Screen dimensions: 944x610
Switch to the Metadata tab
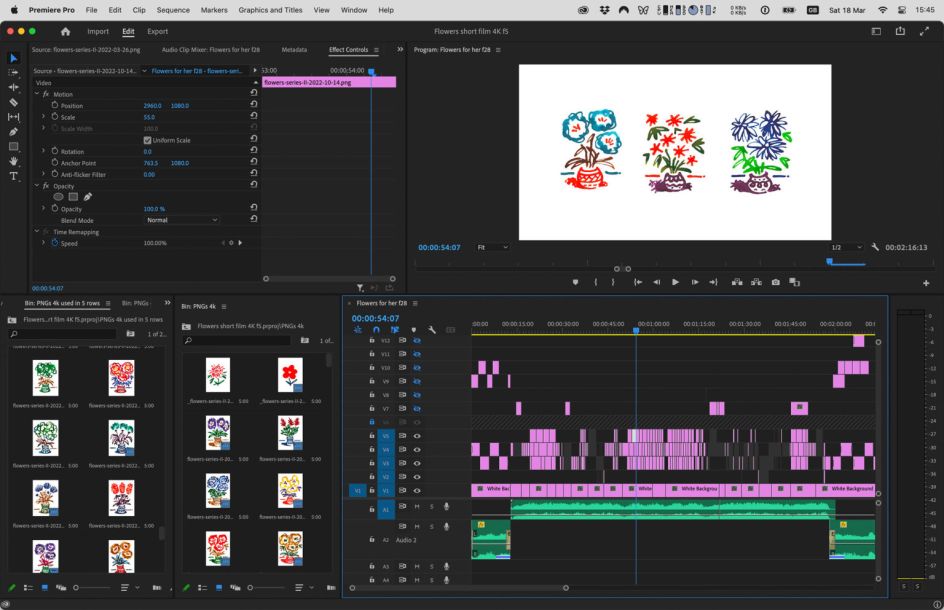click(x=294, y=49)
